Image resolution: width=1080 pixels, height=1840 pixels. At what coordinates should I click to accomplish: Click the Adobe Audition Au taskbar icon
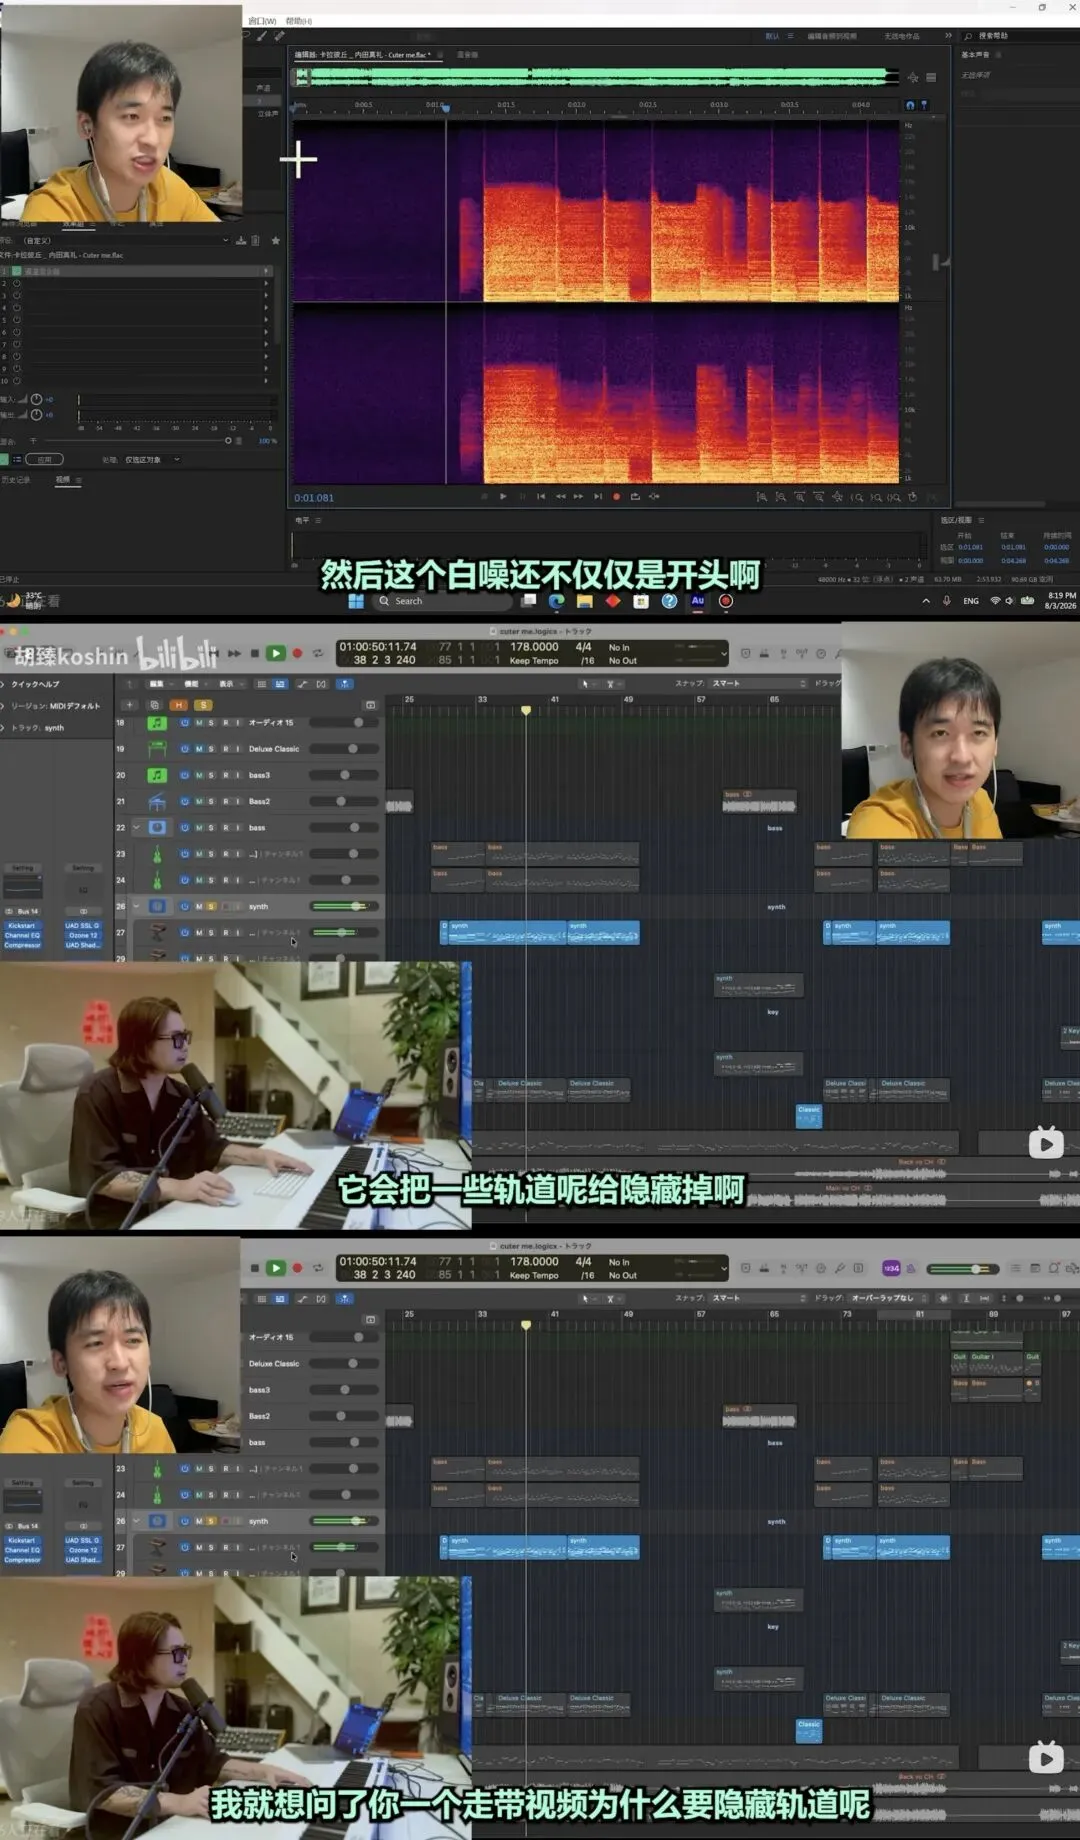coord(698,601)
